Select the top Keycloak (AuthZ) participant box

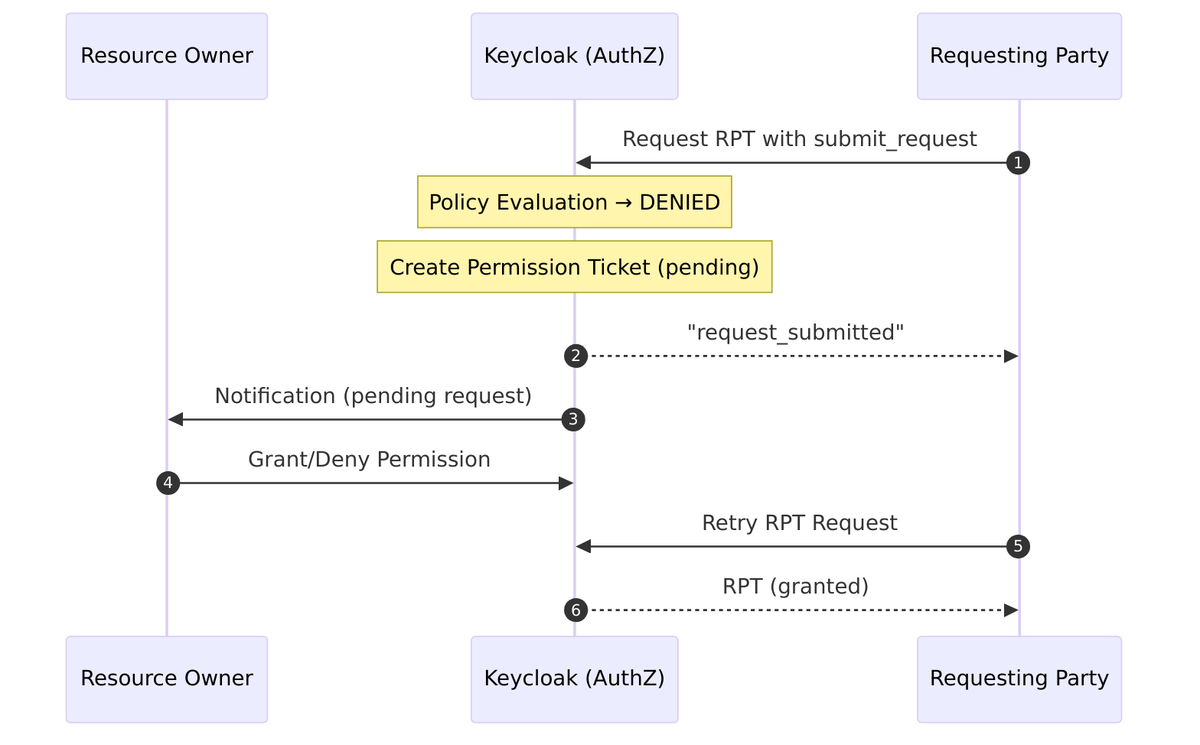(x=574, y=56)
